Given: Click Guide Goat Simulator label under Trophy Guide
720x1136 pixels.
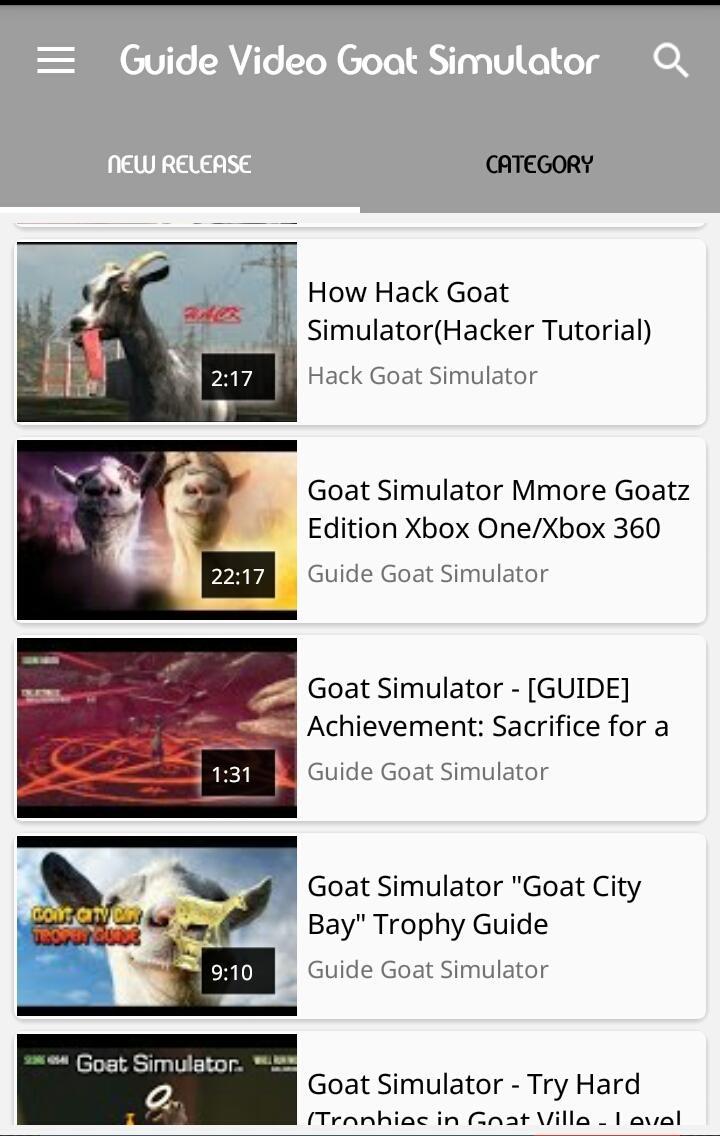Looking at the screenshot, I should [428, 969].
